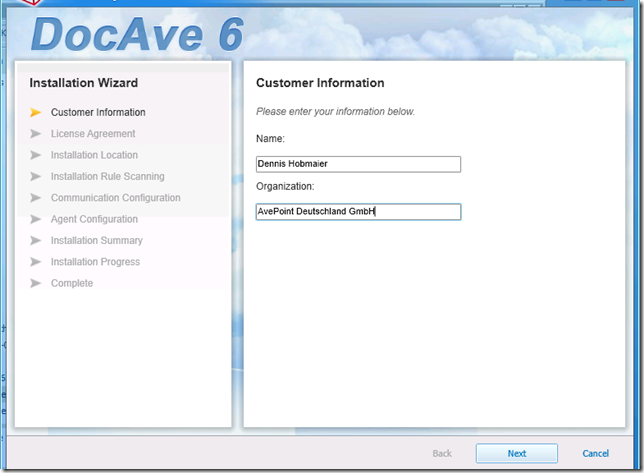Click the 'Organization:' label

285,186
